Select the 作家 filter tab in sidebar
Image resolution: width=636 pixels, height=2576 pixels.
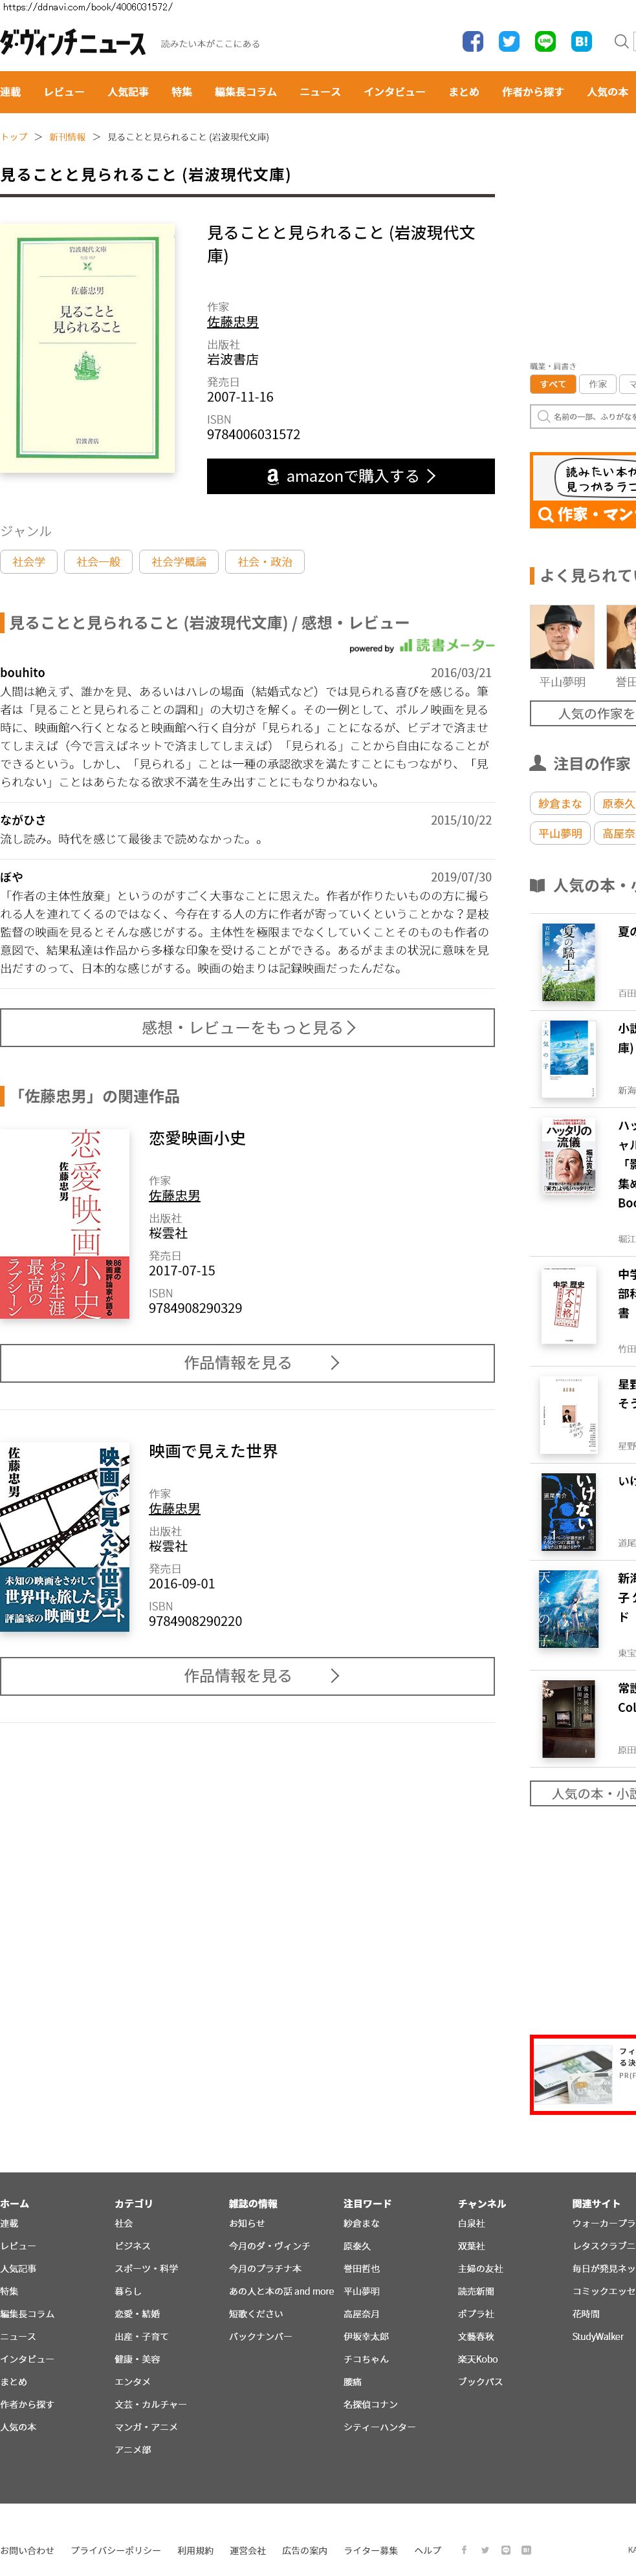click(x=598, y=384)
